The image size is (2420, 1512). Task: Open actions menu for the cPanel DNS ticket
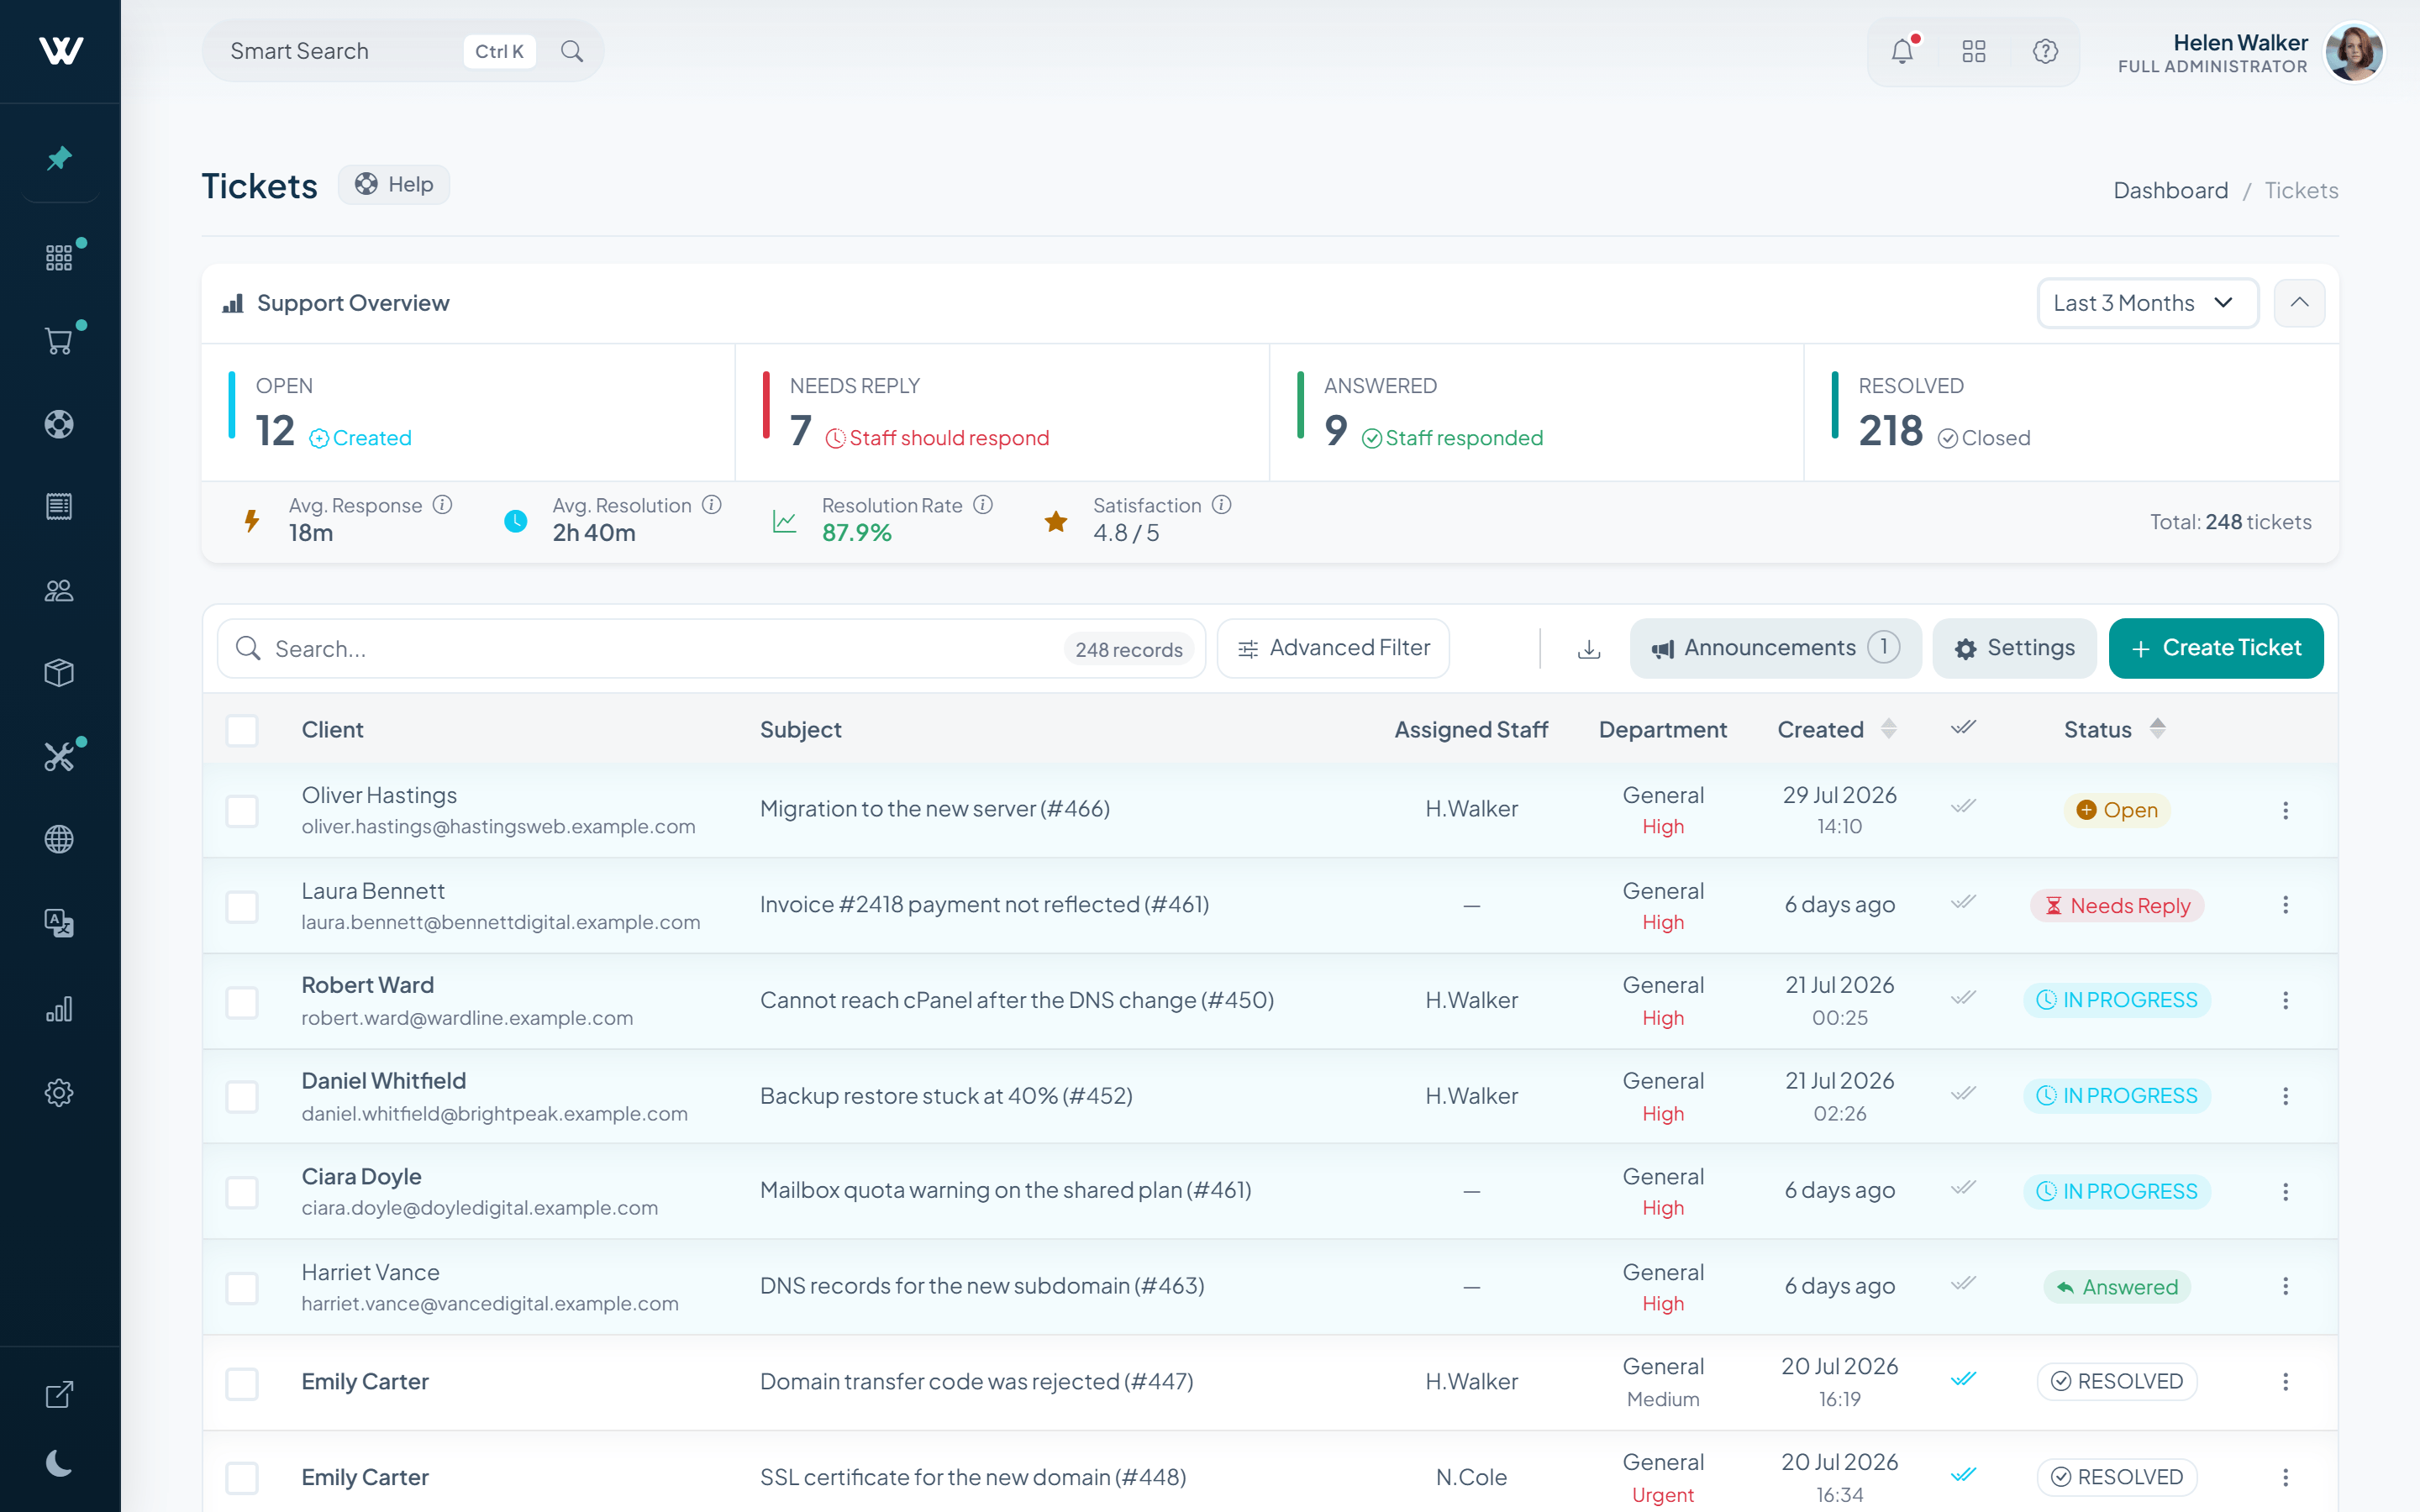tap(2285, 1000)
